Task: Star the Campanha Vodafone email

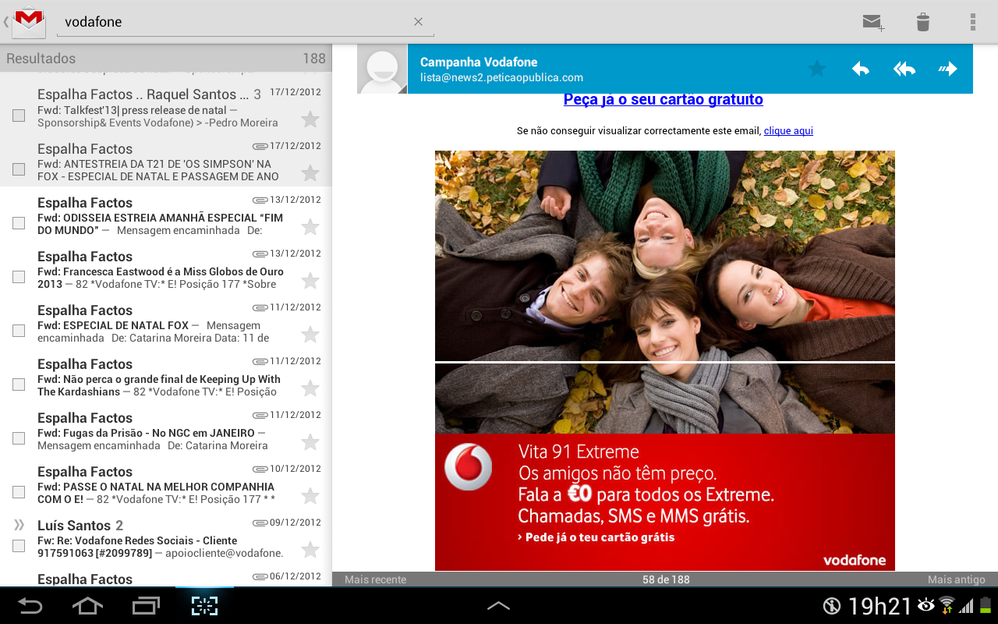Action: (x=817, y=69)
